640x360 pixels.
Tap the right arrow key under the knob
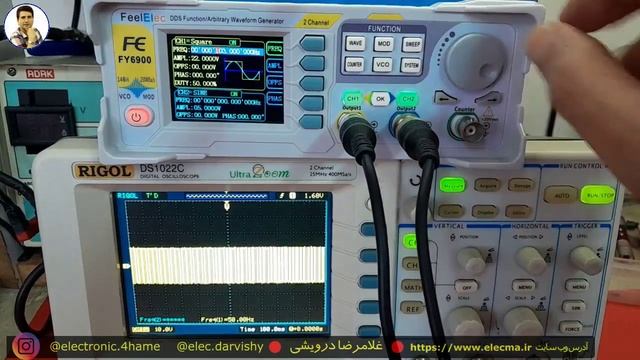488,98
